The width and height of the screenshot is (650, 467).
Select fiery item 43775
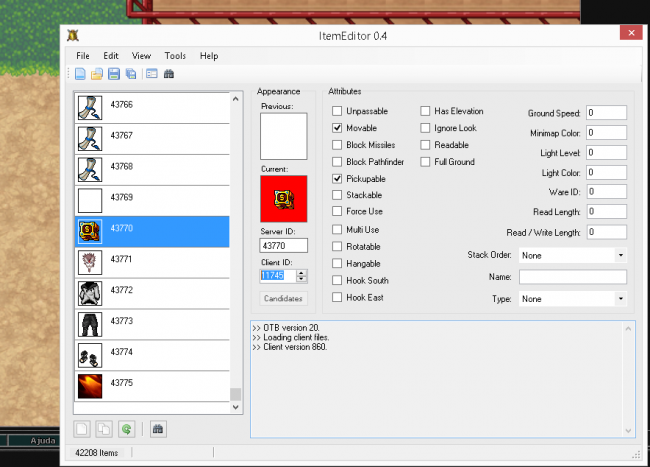pos(152,386)
